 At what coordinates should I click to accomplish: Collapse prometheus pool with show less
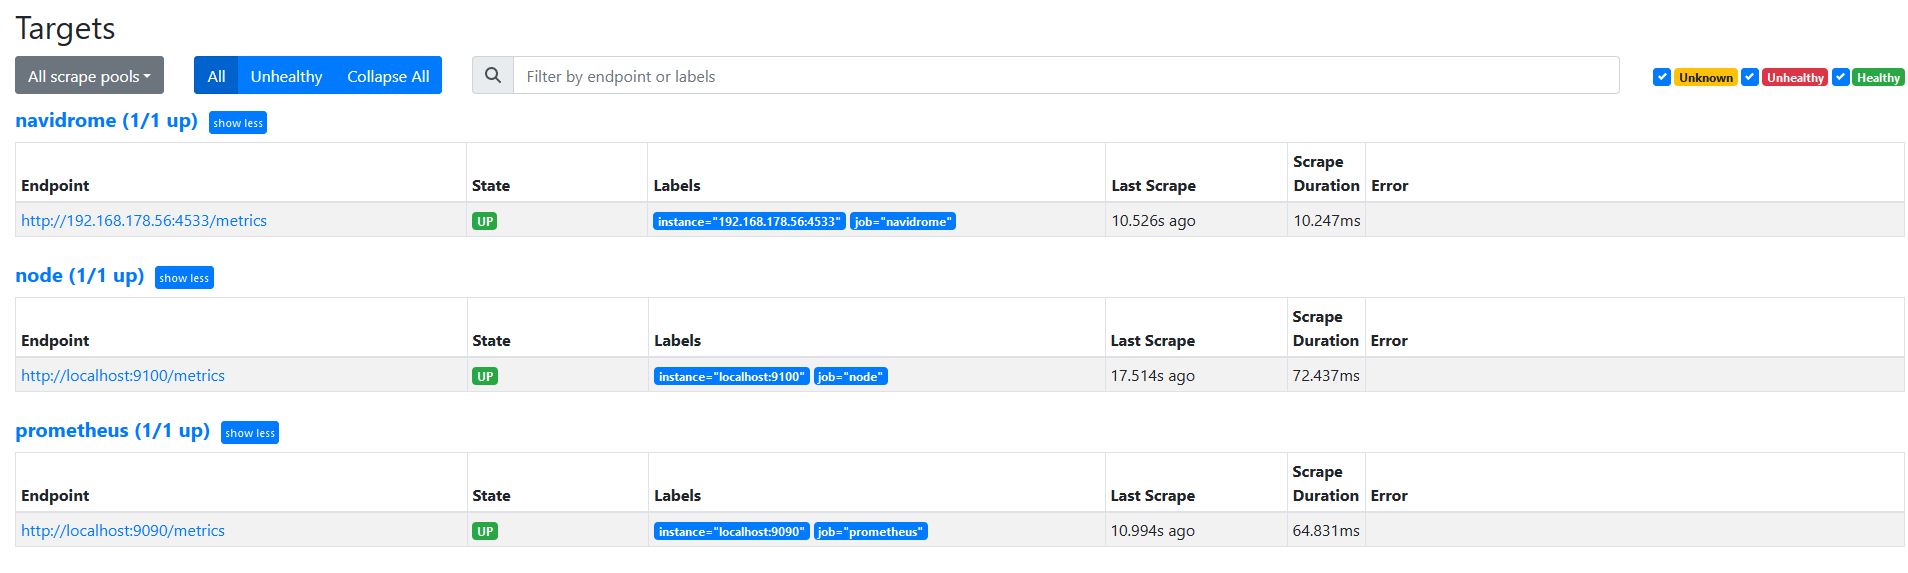coord(250,433)
